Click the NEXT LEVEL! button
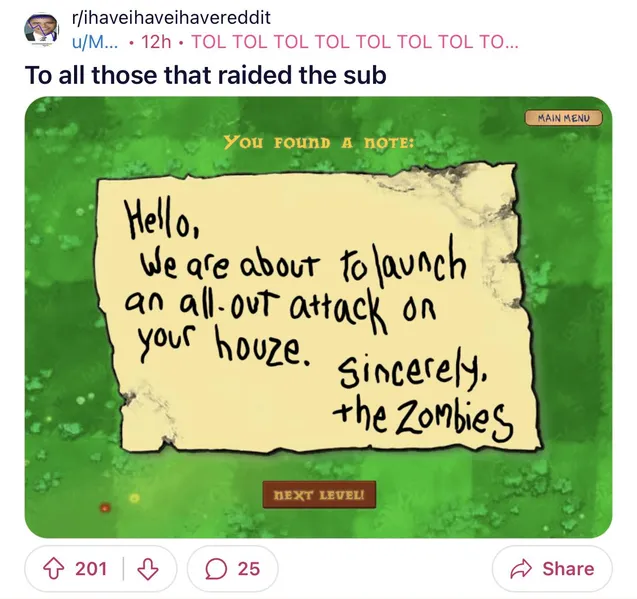Image resolution: width=637 pixels, height=599 pixels. tap(319, 495)
